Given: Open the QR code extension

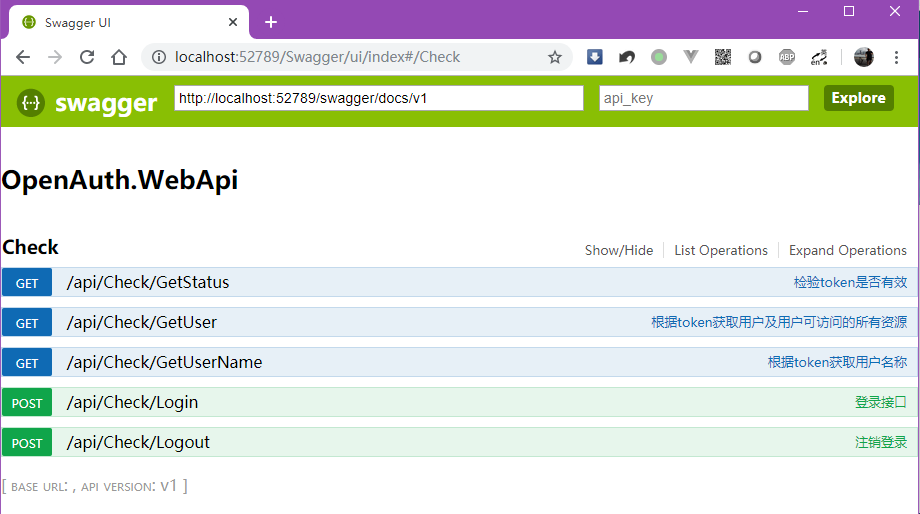Looking at the screenshot, I should coord(723,57).
